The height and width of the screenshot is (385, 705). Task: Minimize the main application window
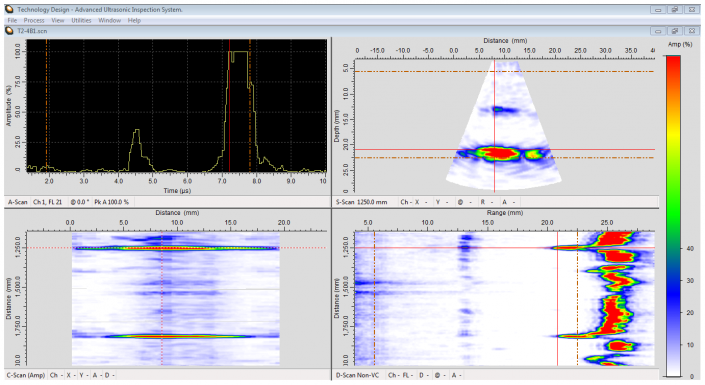tap(658, 9)
